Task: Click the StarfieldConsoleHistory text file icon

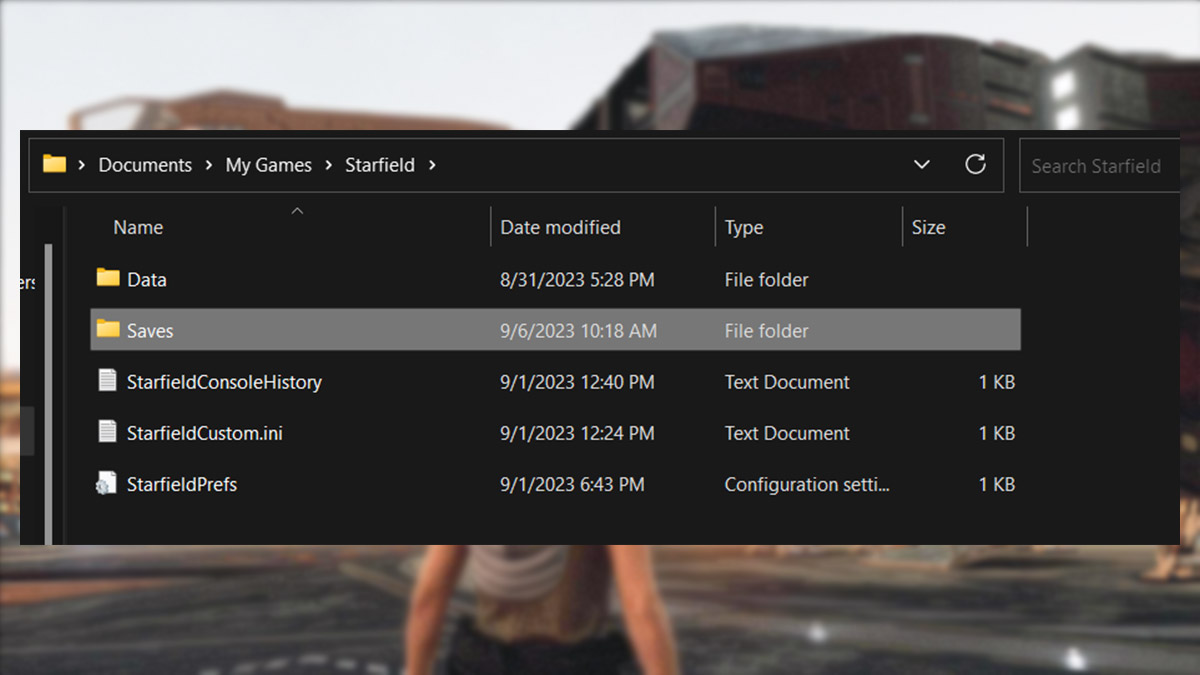Action: 108,381
